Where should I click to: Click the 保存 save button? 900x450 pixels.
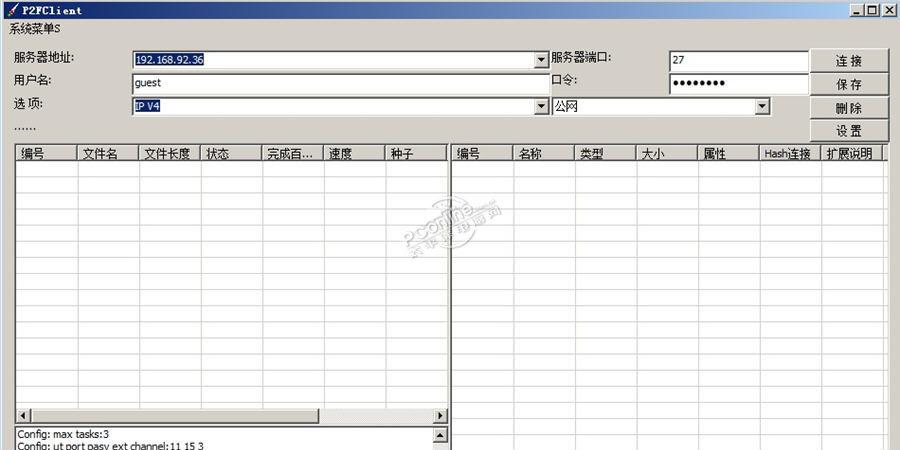coord(848,84)
